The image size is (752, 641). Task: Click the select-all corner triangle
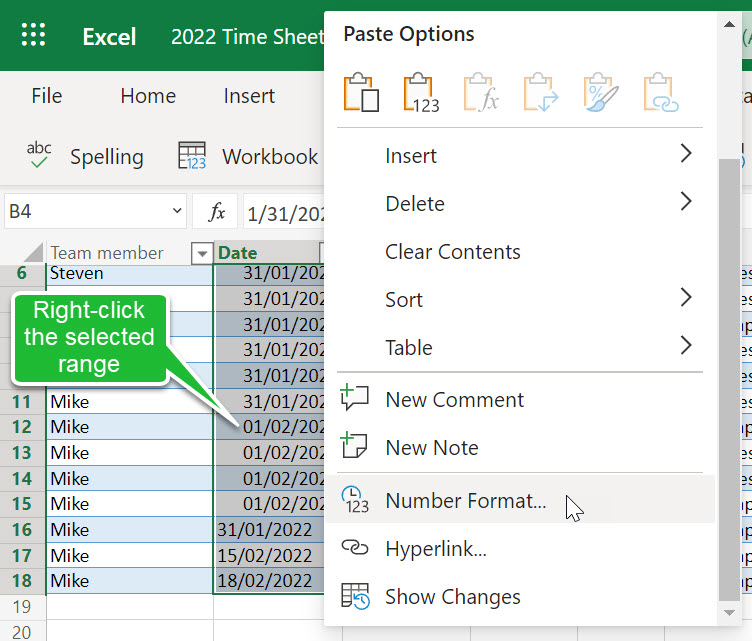33,252
